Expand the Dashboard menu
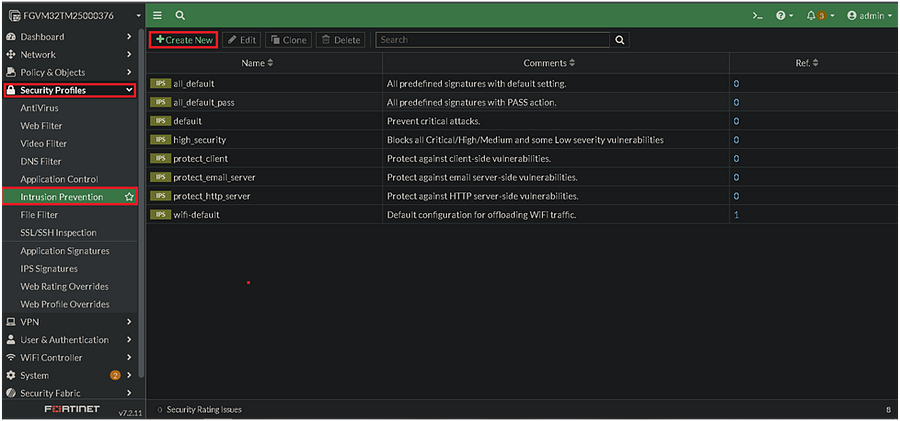The height and width of the screenshot is (421, 900). tap(69, 37)
